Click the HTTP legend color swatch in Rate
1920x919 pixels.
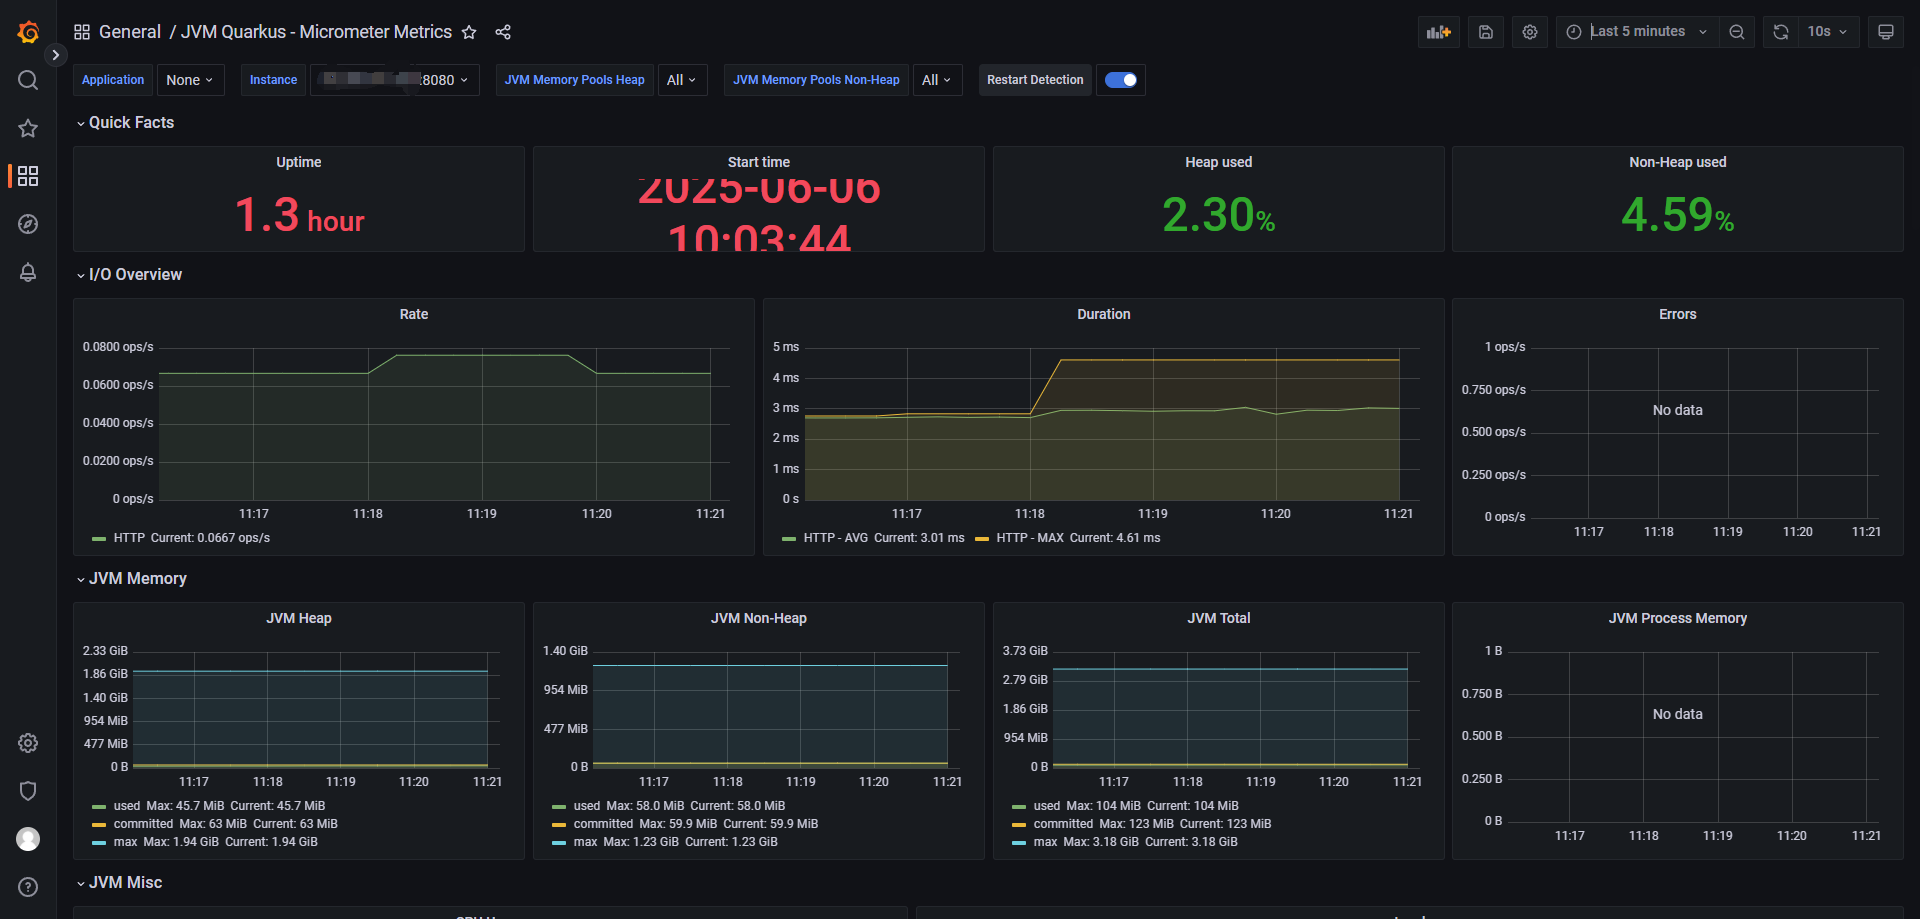pos(99,539)
